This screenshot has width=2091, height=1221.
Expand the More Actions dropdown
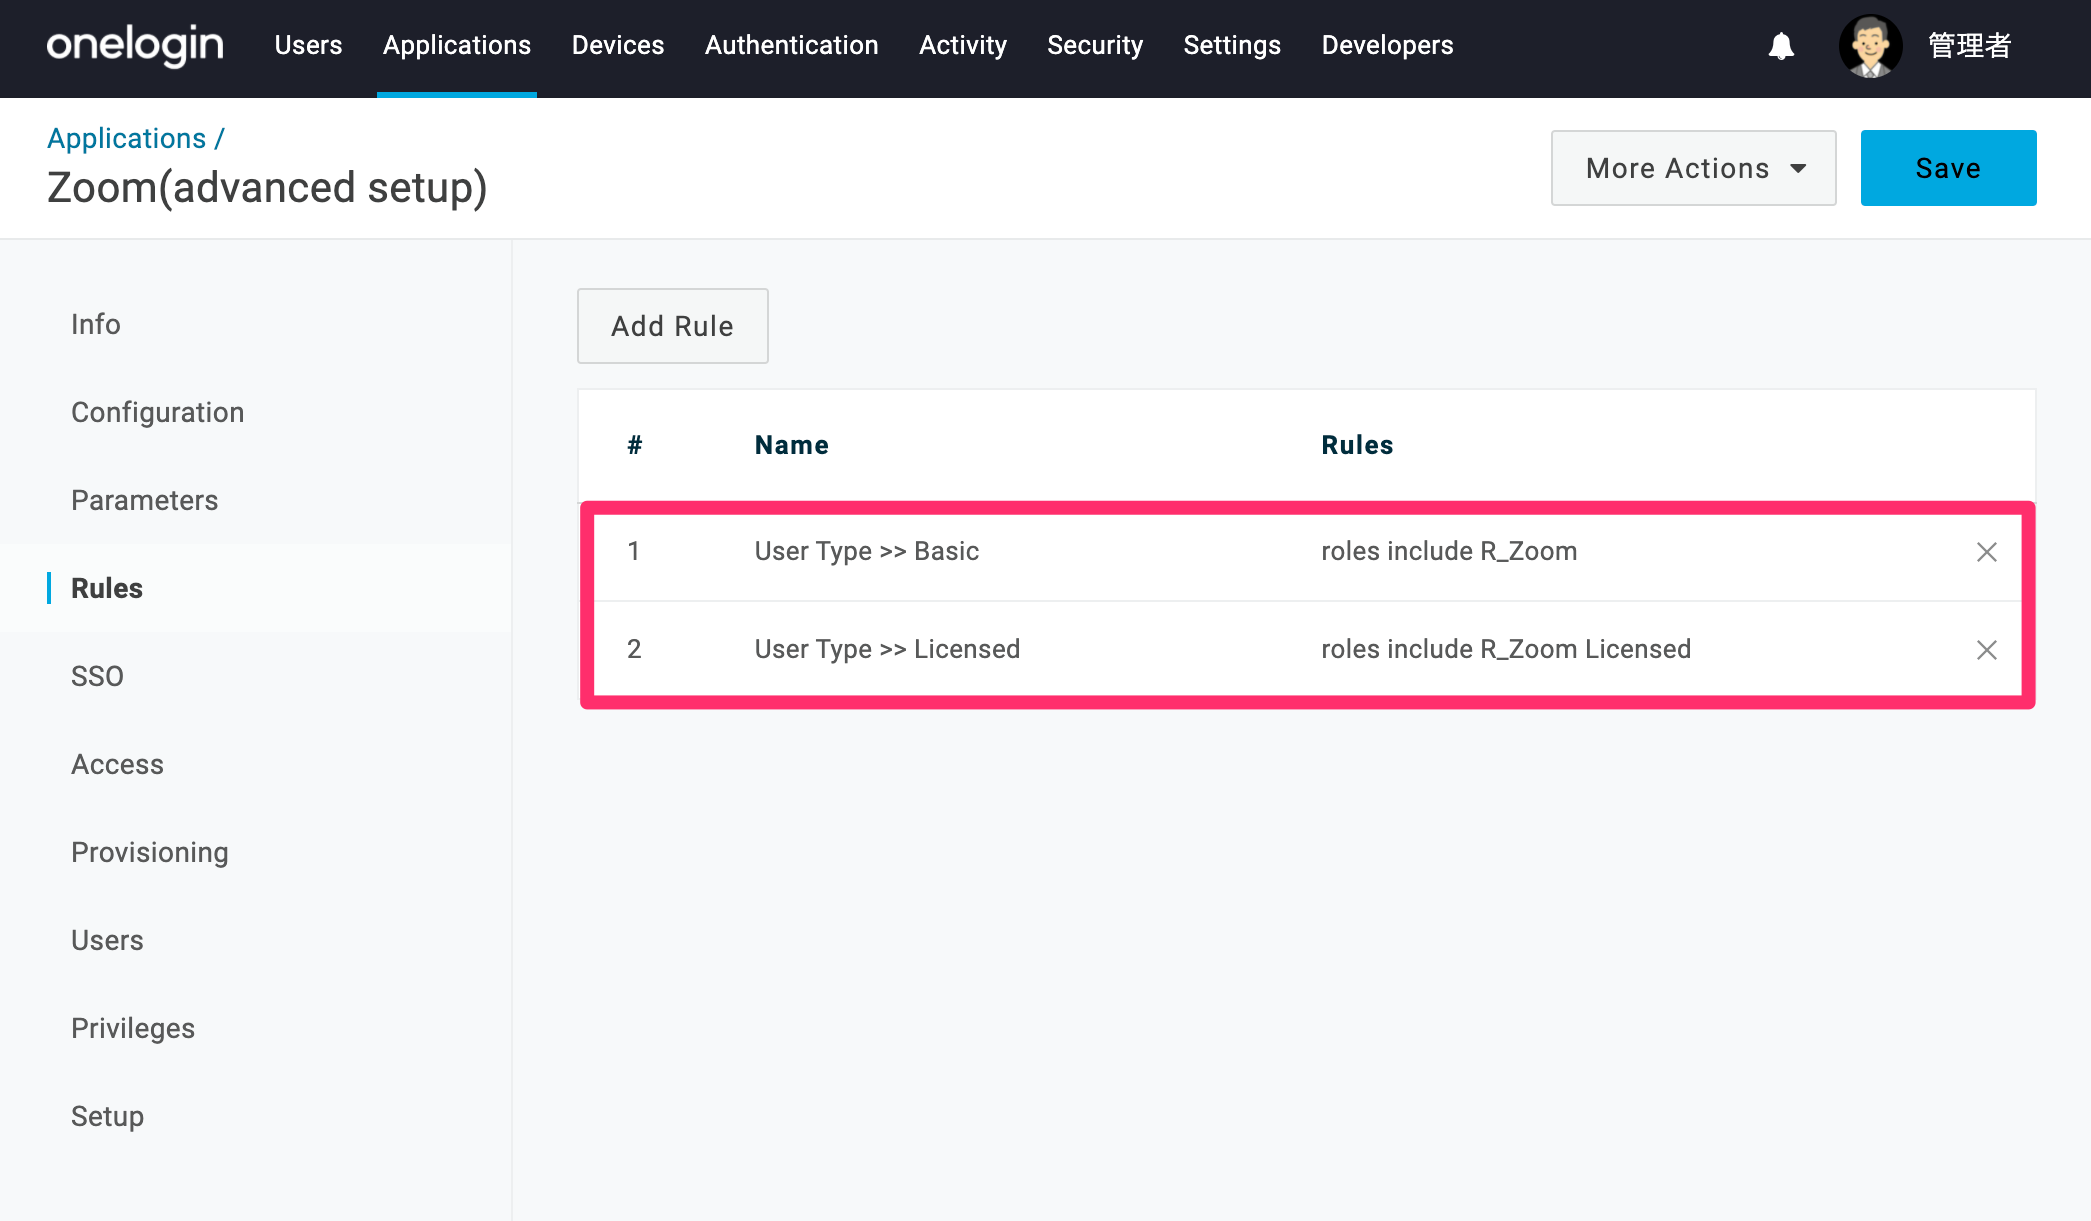pos(1693,168)
